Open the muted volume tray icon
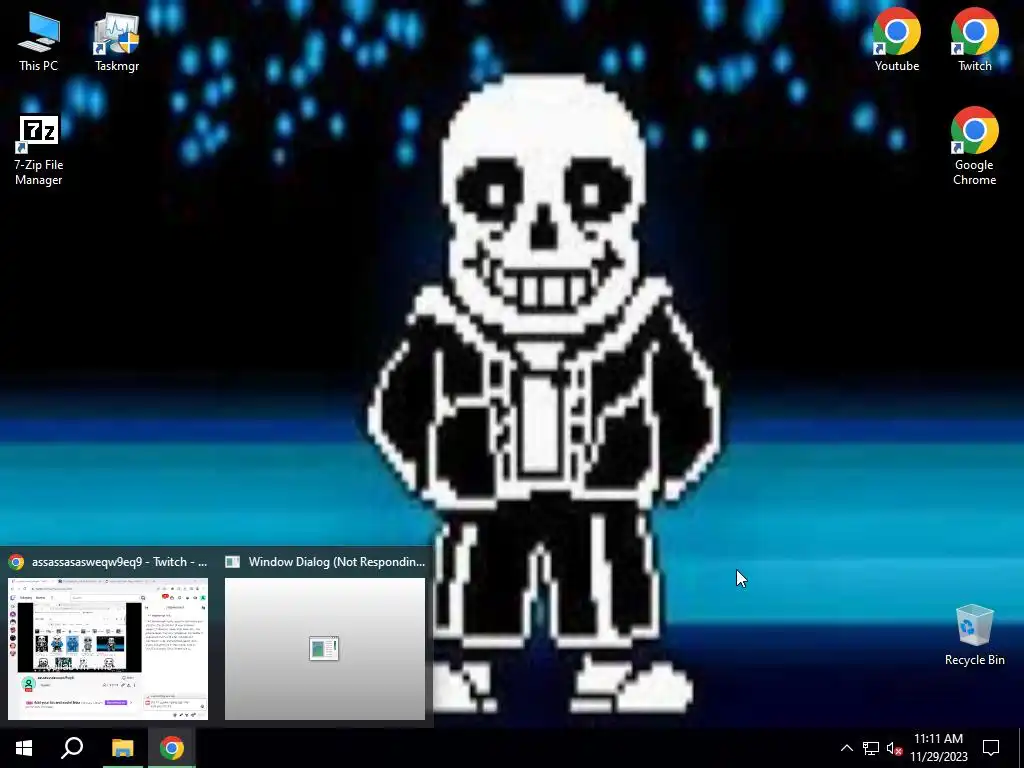This screenshot has height=768, width=1024. (x=895, y=748)
